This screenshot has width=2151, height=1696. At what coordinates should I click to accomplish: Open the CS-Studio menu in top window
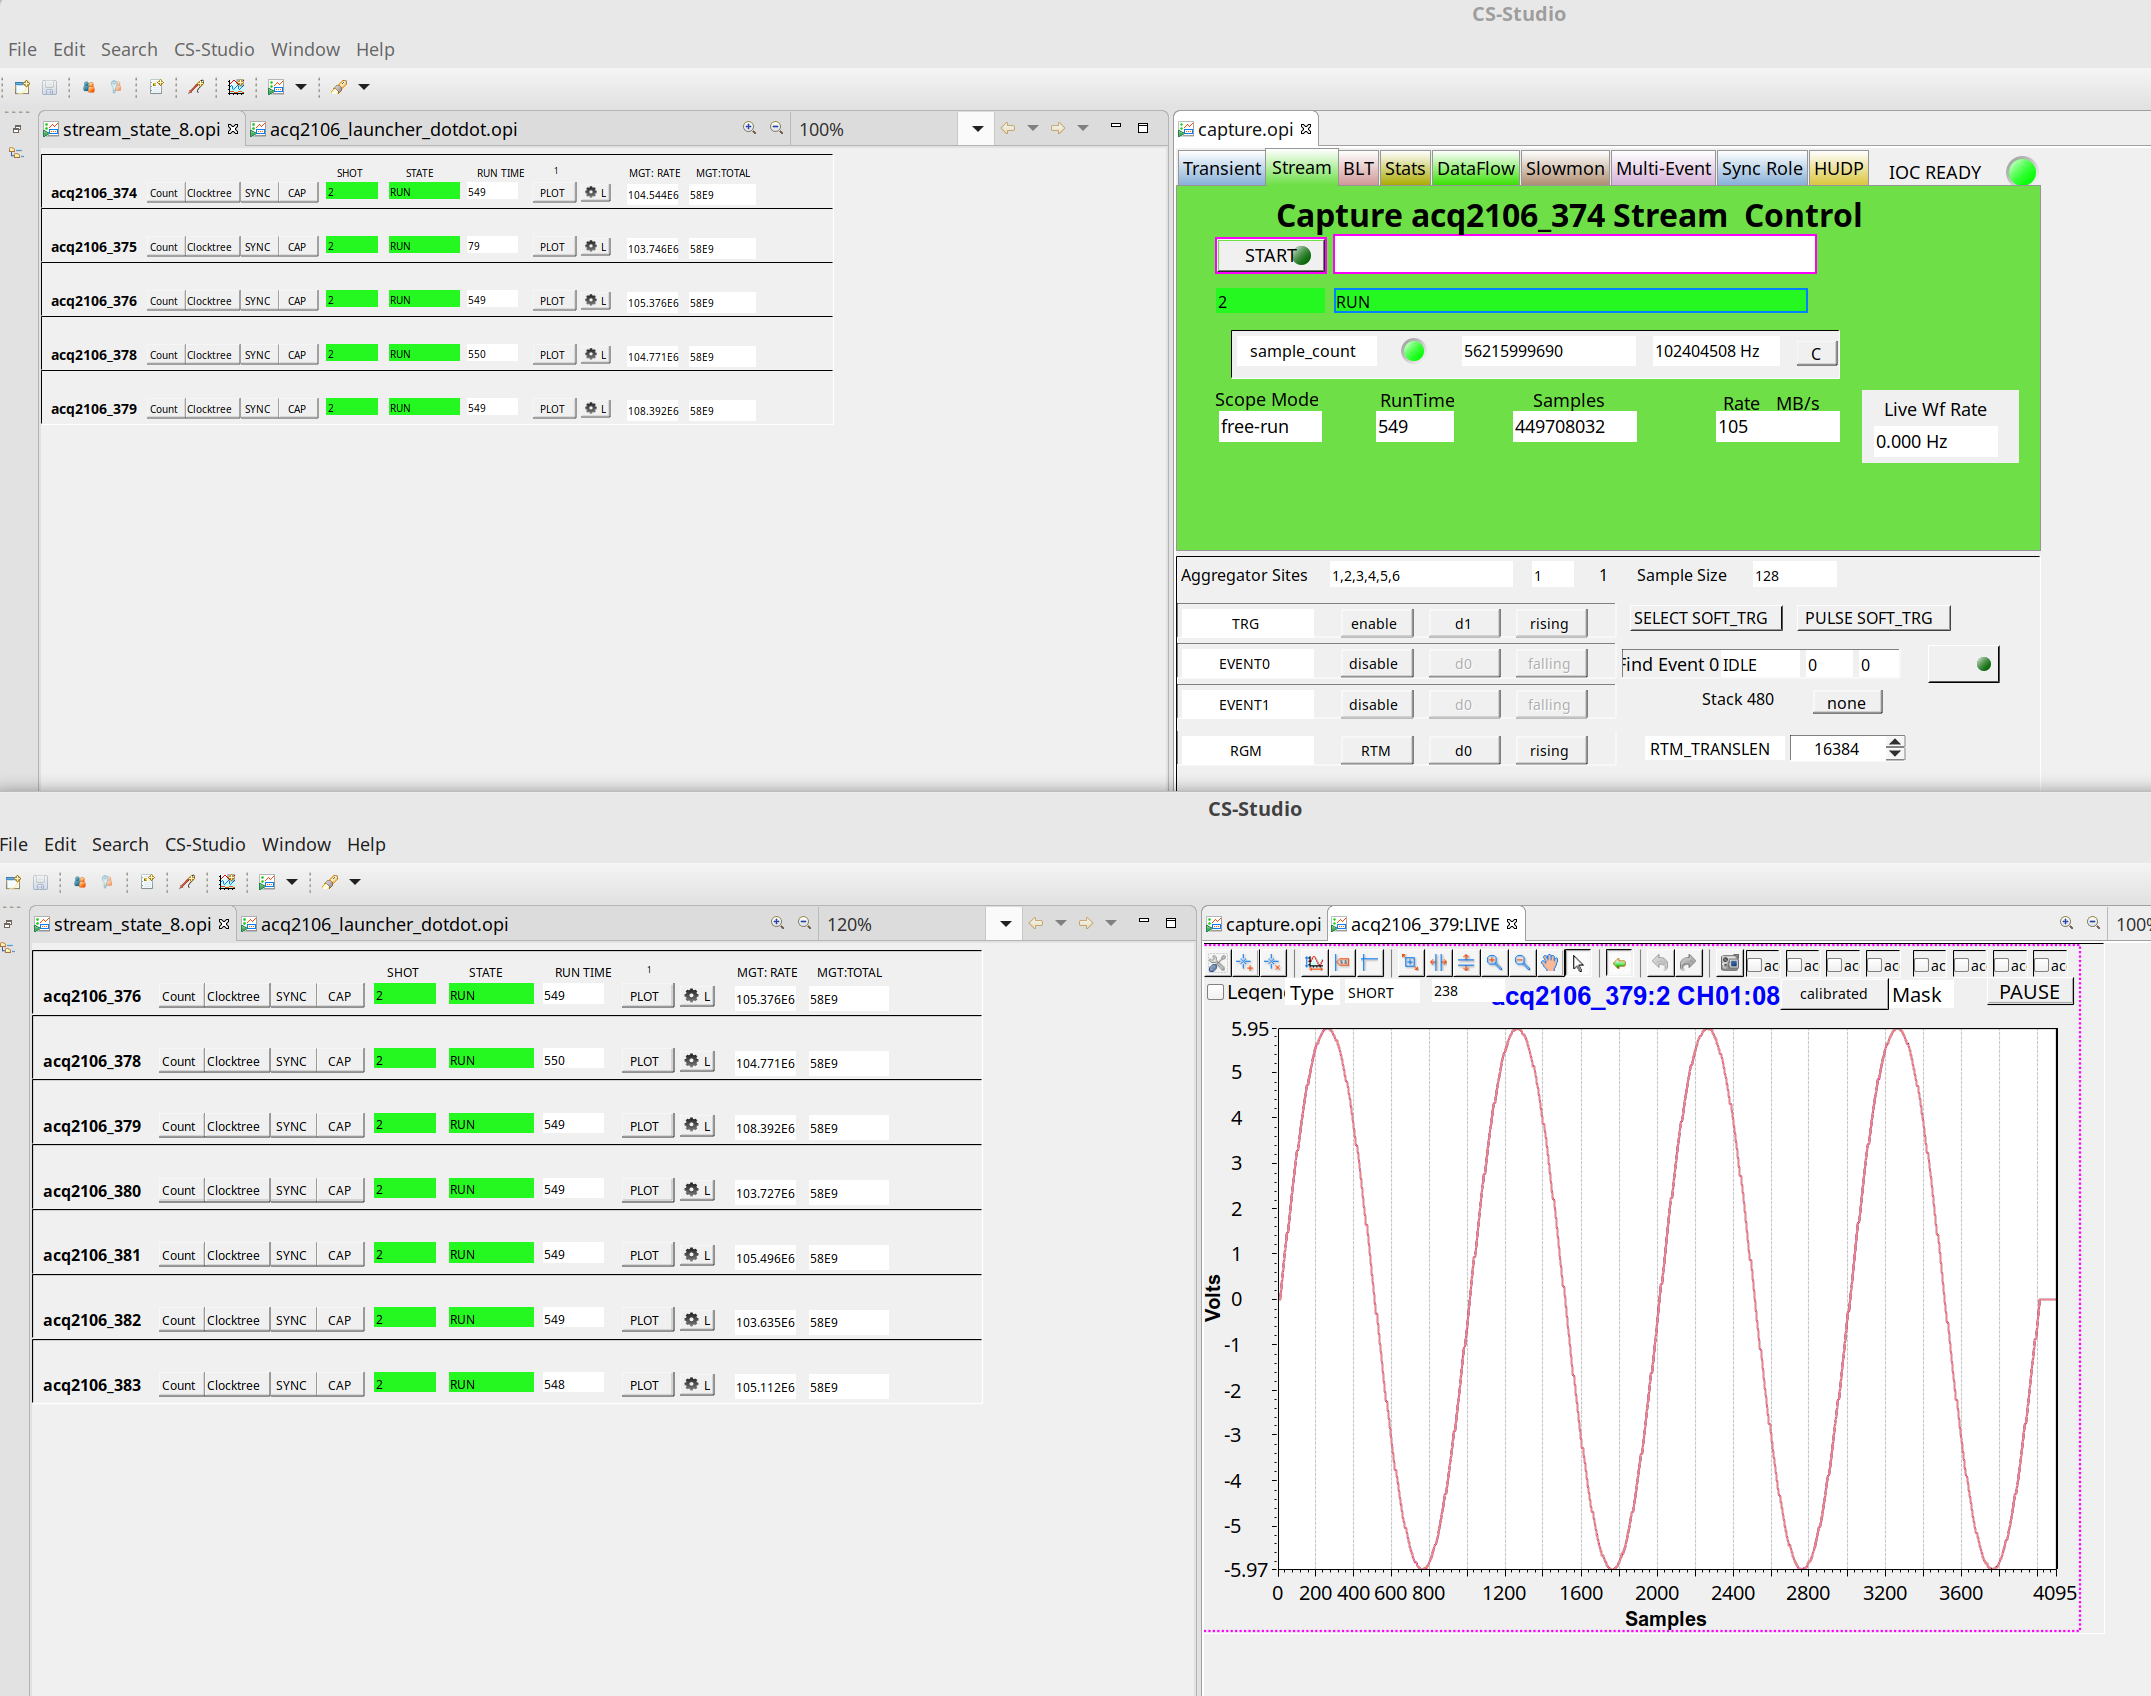(214, 49)
